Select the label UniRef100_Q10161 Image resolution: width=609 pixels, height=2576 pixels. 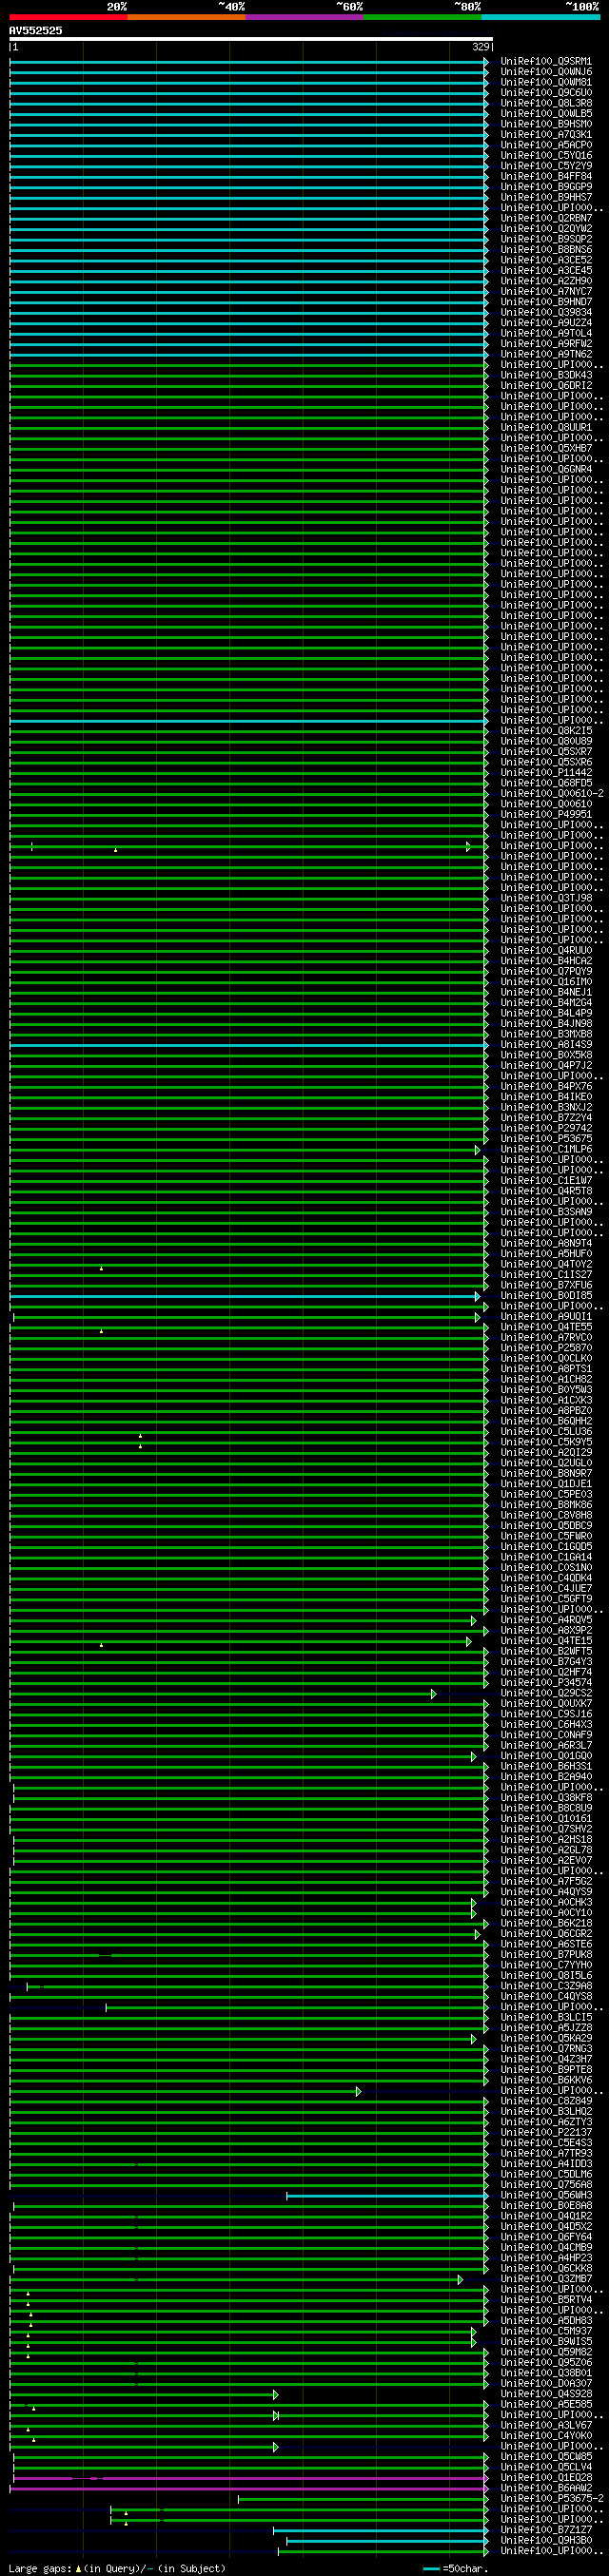click(546, 1819)
